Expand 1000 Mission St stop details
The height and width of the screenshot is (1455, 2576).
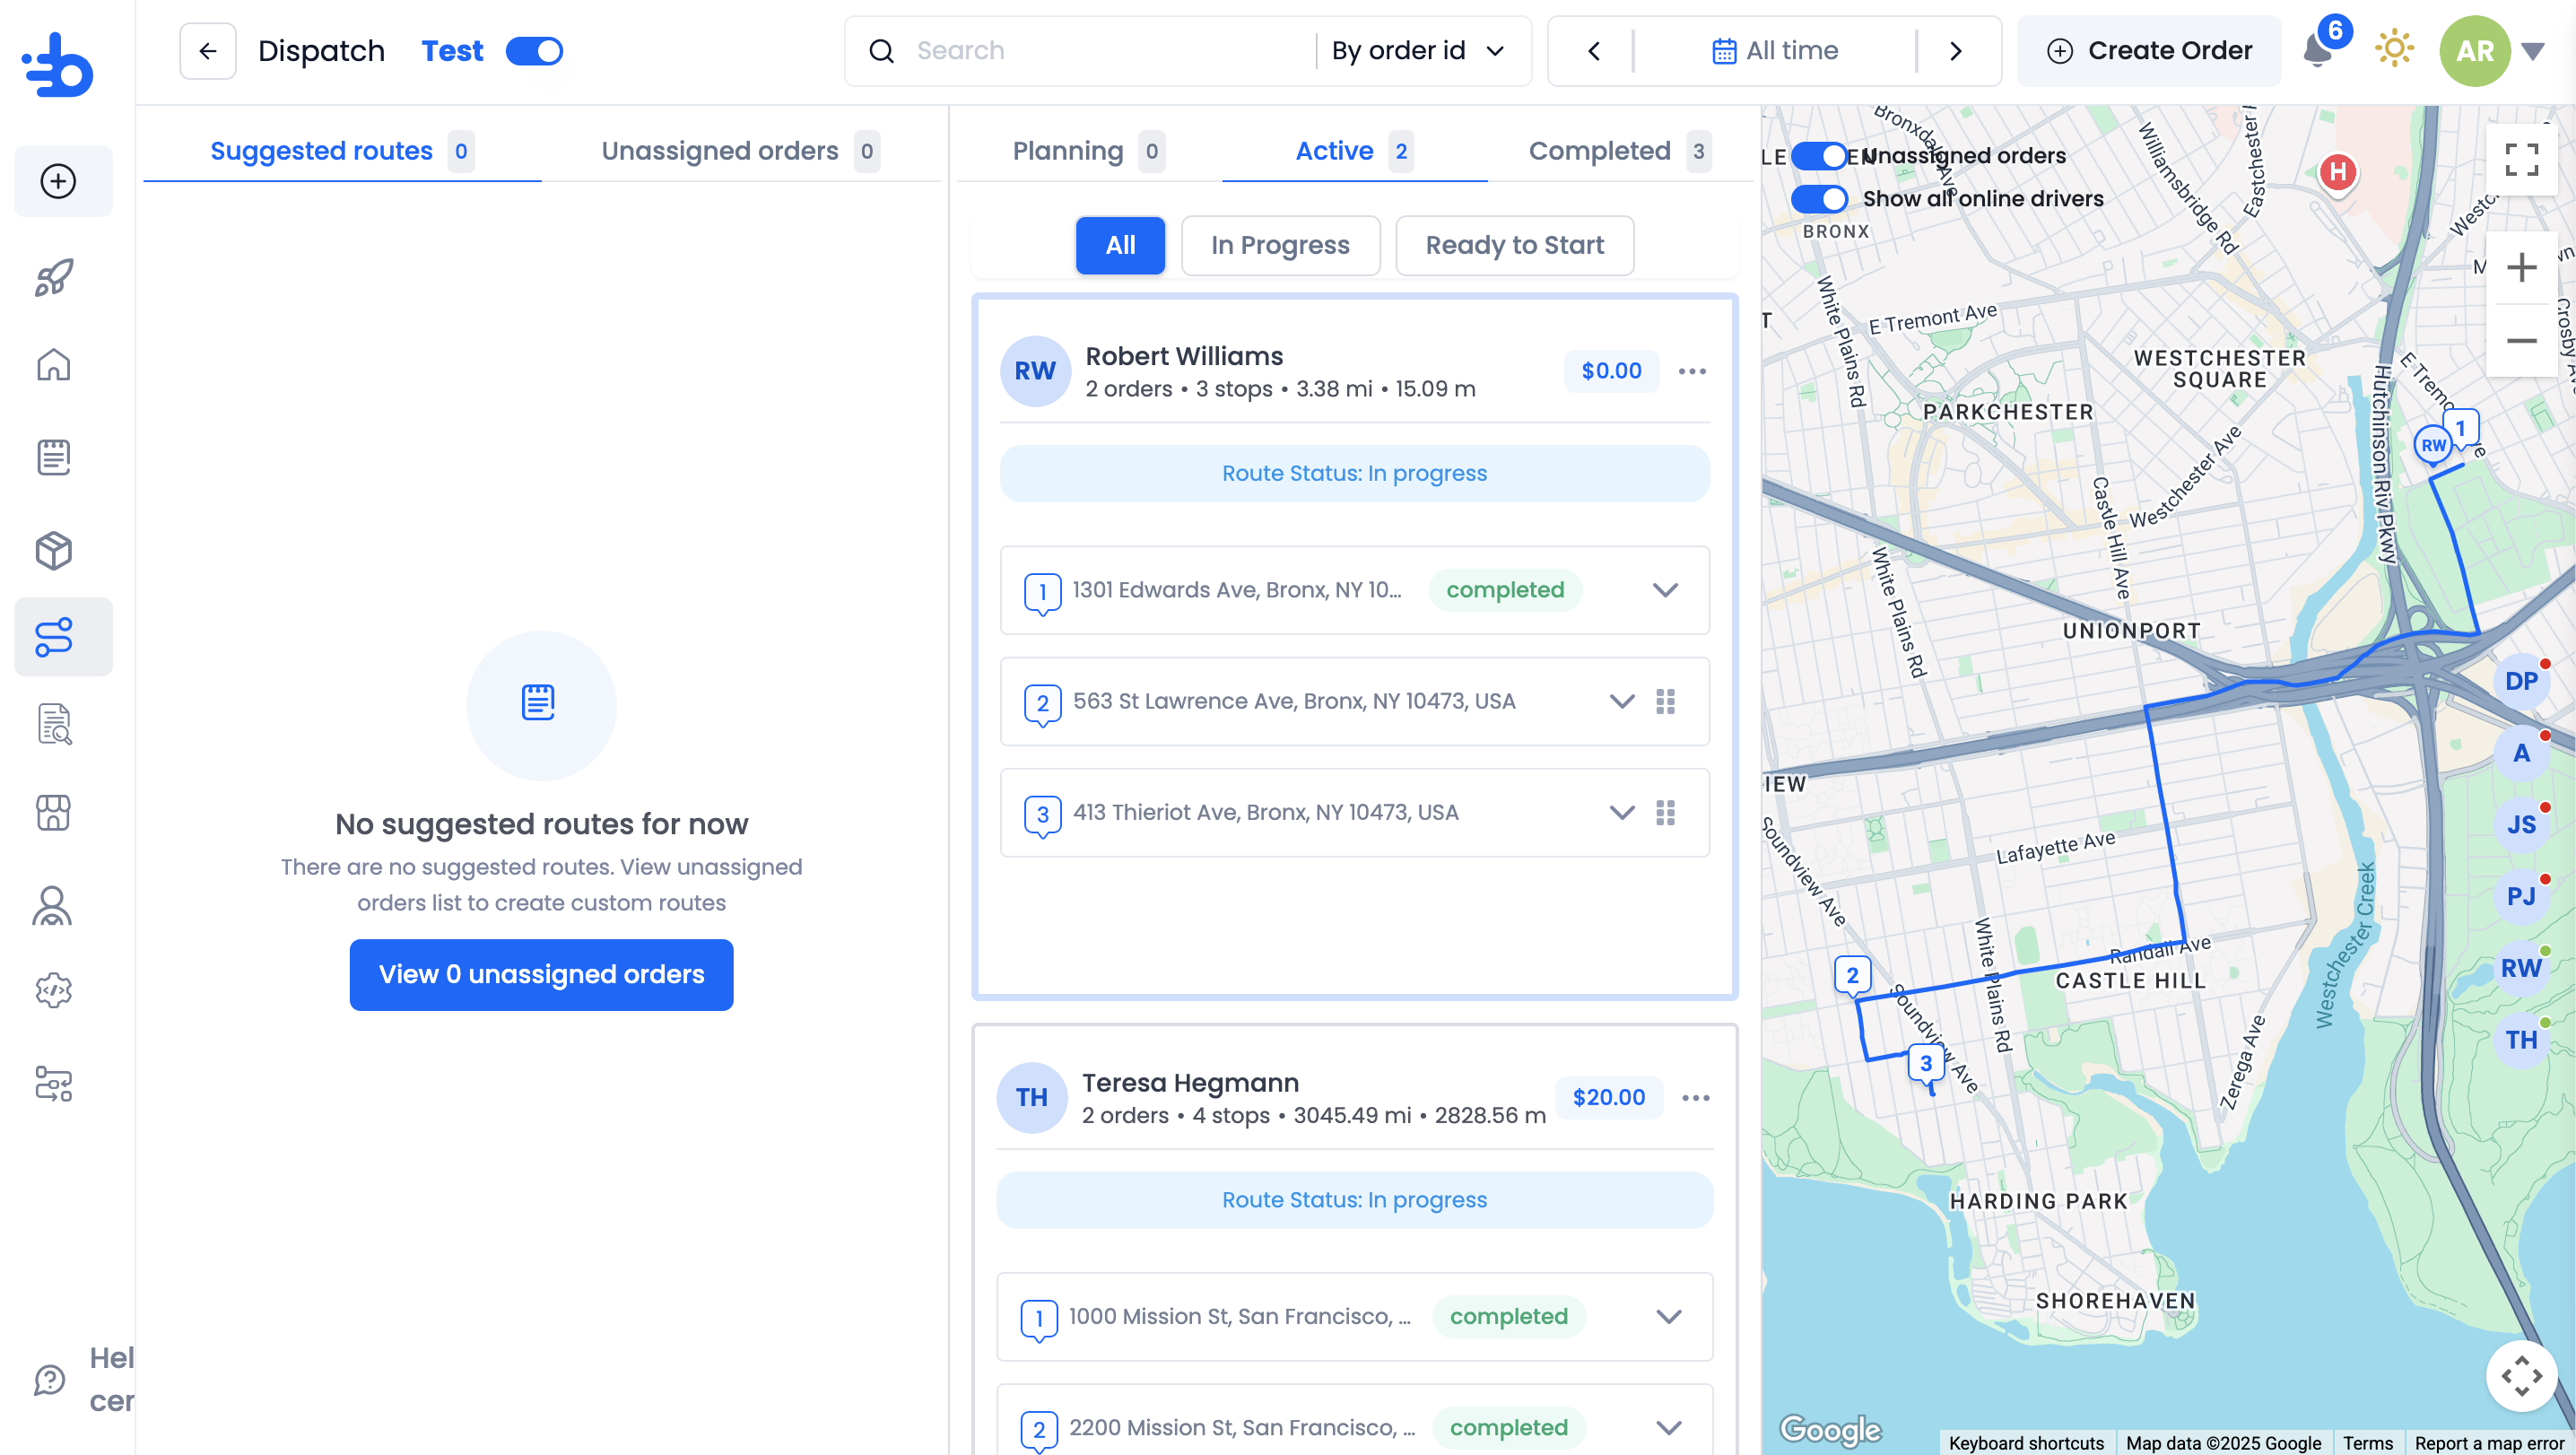(x=1669, y=1317)
